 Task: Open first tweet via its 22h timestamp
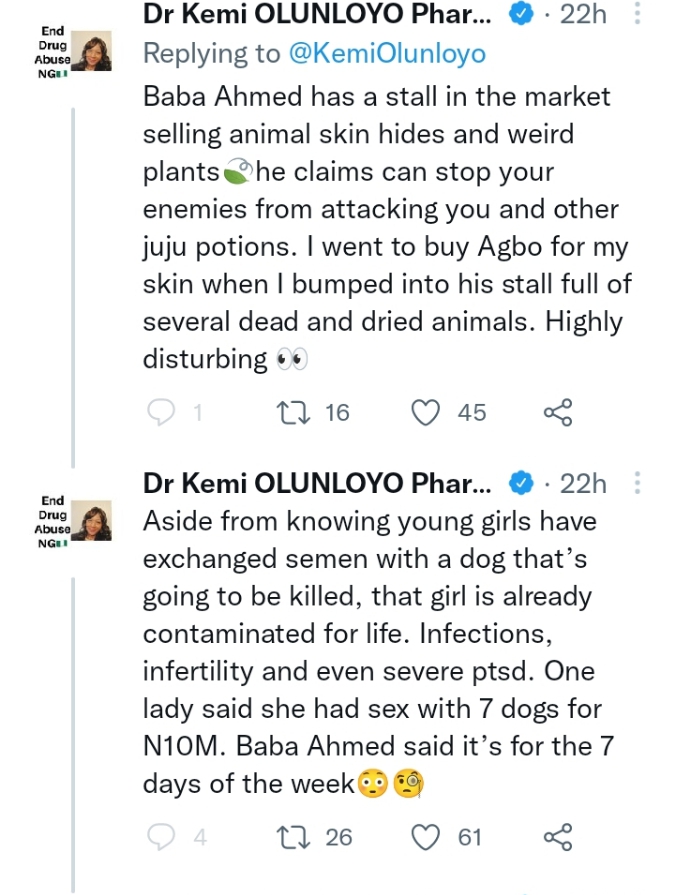(x=583, y=16)
